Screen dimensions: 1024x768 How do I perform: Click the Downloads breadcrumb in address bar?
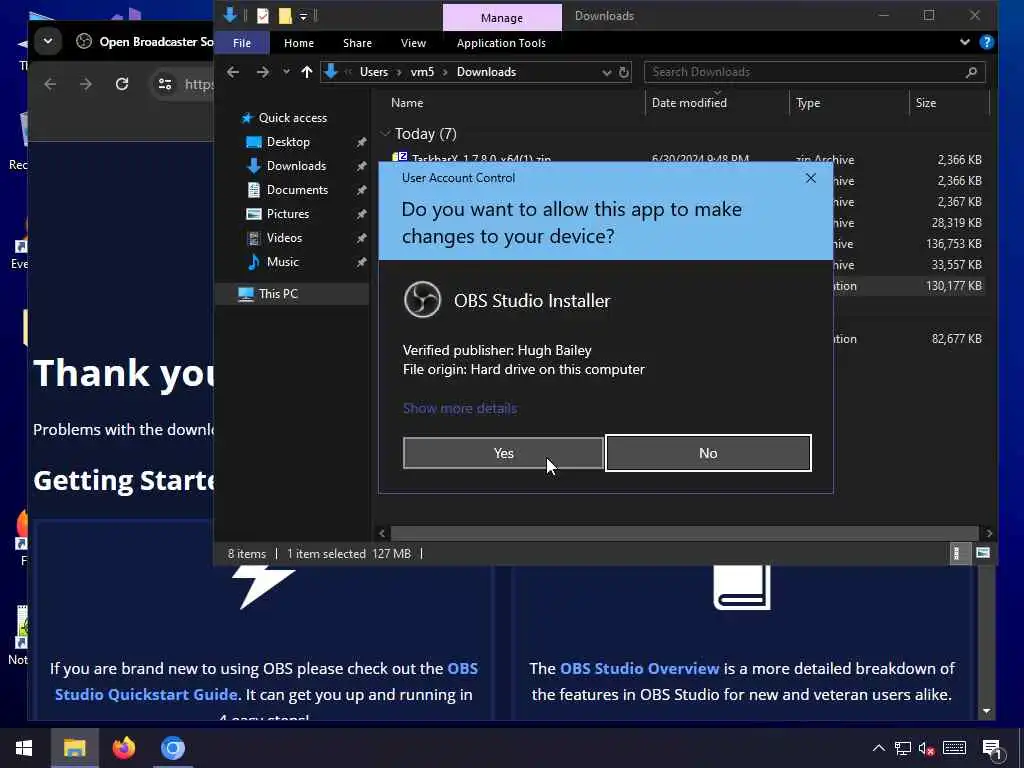click(486, 72)
